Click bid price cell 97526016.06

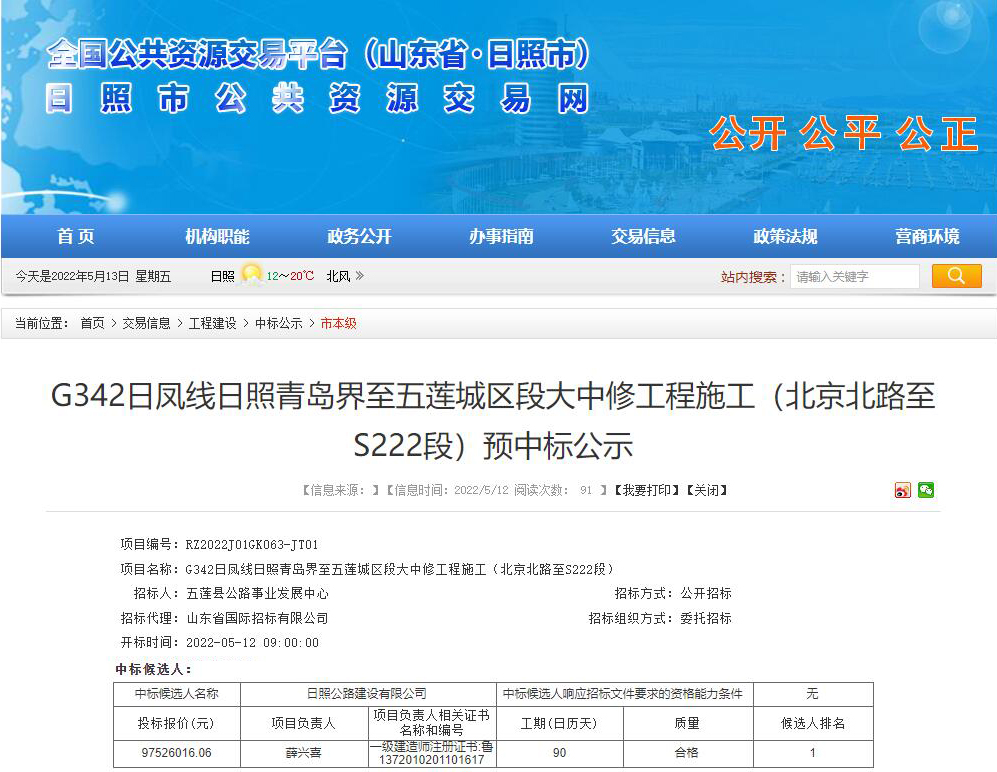point(176,753)
